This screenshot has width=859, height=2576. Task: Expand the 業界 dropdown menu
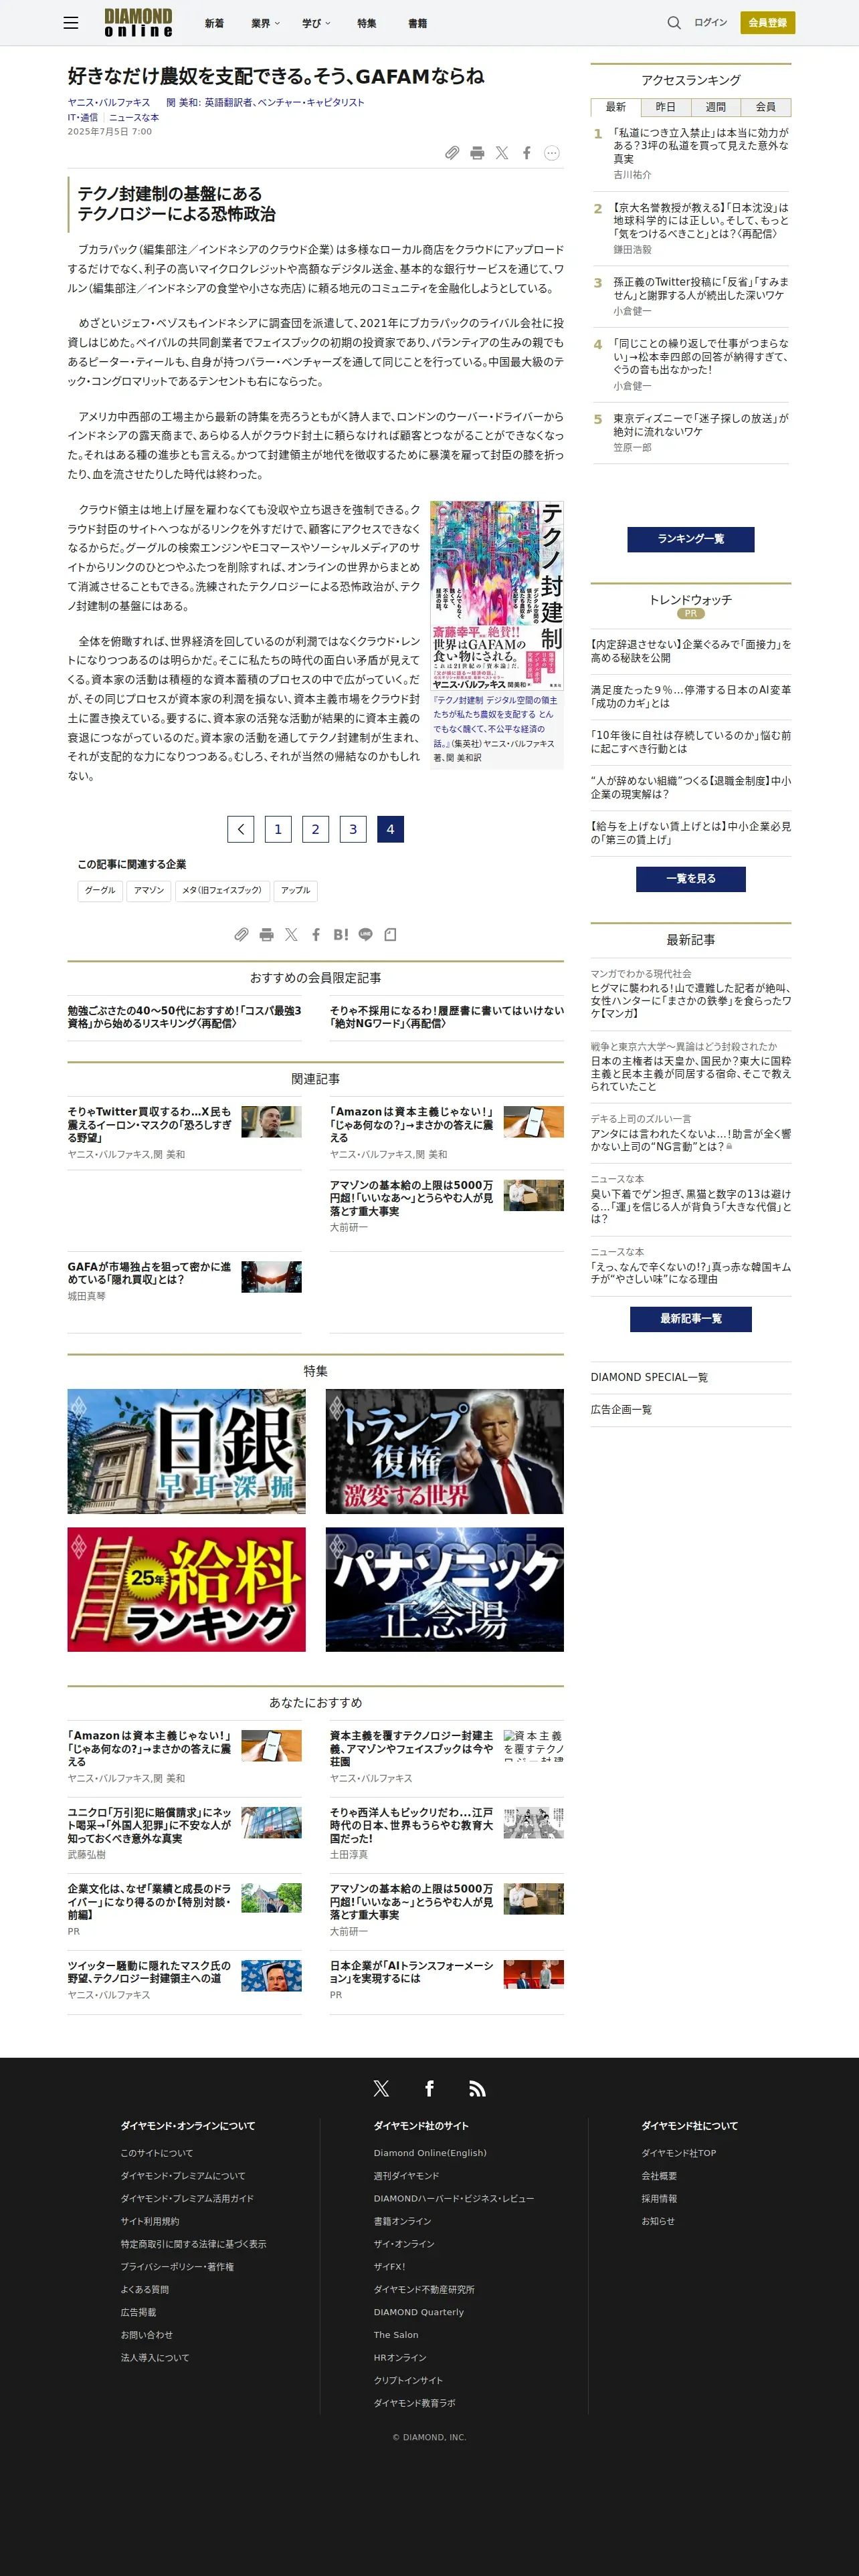click(x=265, y=23)
